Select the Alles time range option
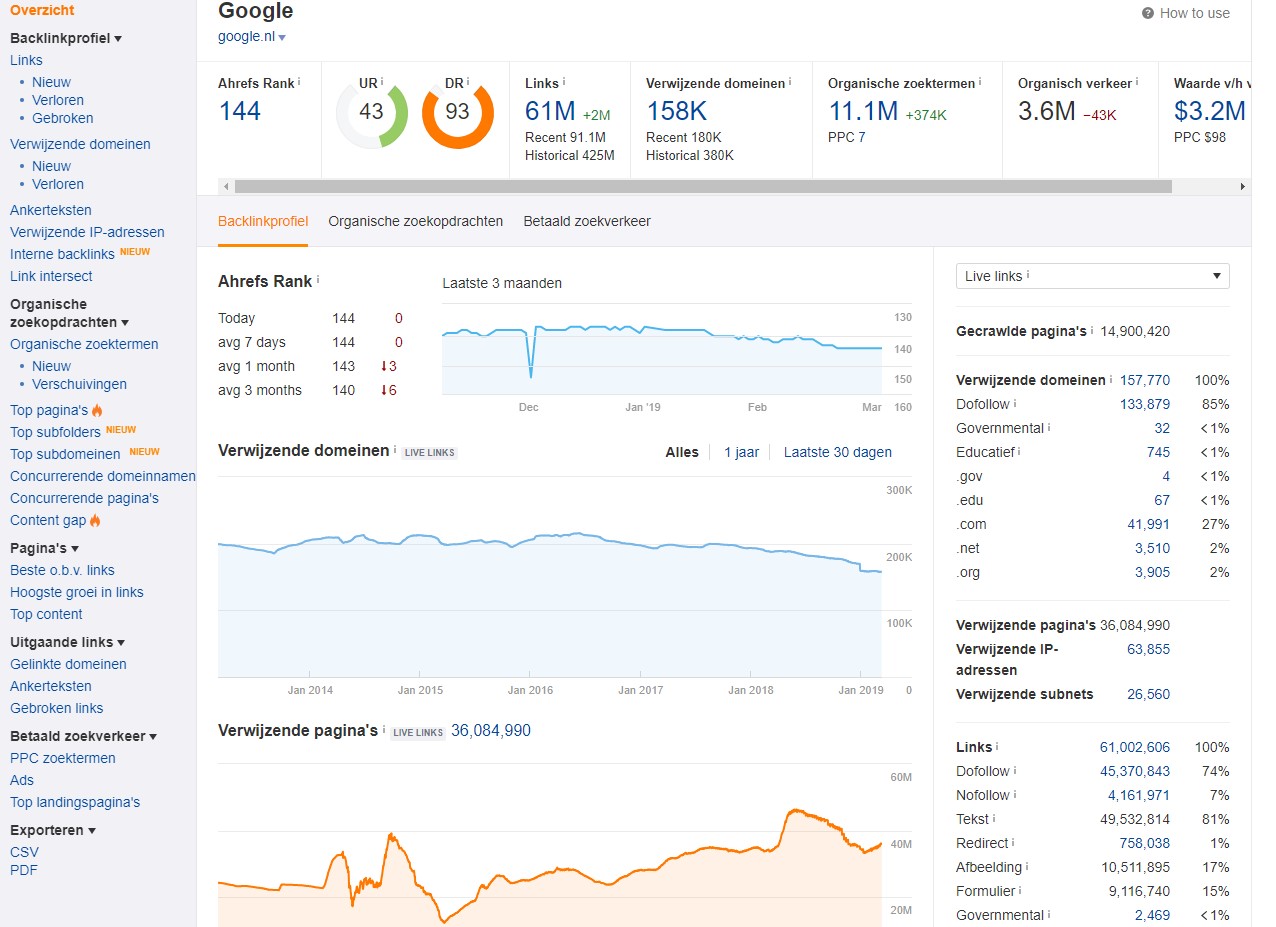Image resolution: width=1276 pixels, height=927 pixels. tap(682, 452)
